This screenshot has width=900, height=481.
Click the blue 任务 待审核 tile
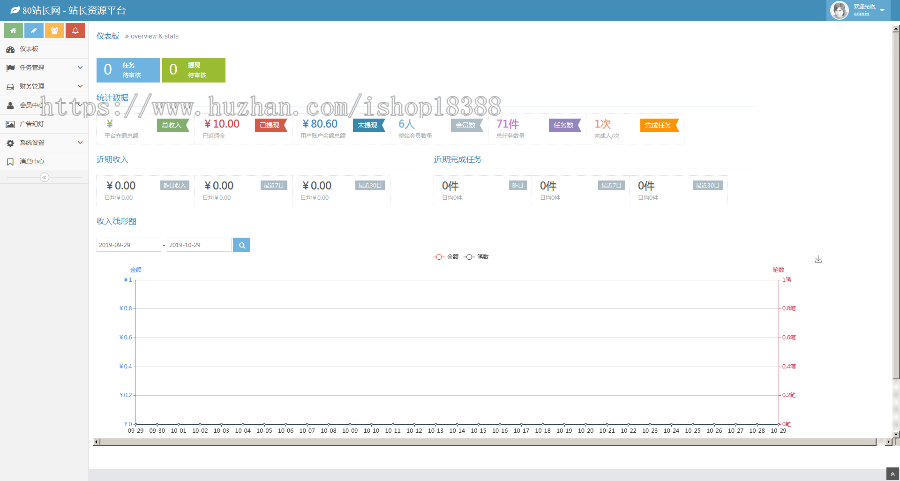[128, 70]
